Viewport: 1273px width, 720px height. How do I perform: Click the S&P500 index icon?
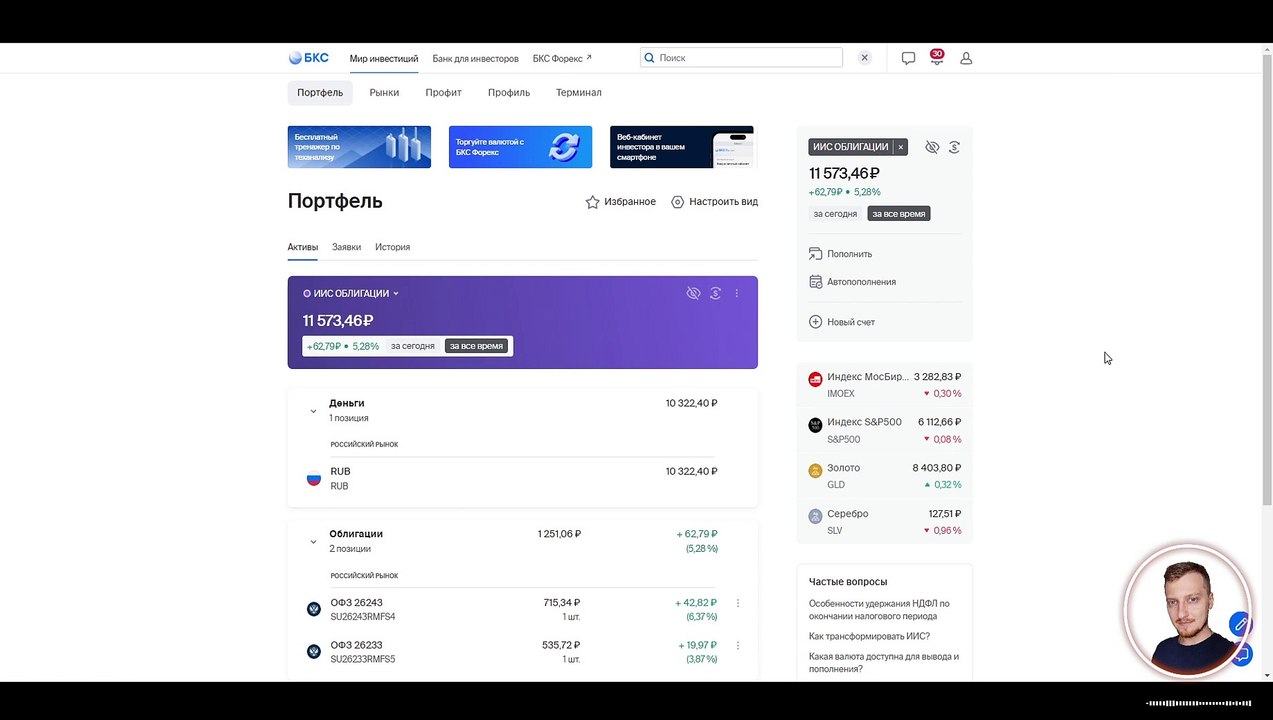(815, 425)
